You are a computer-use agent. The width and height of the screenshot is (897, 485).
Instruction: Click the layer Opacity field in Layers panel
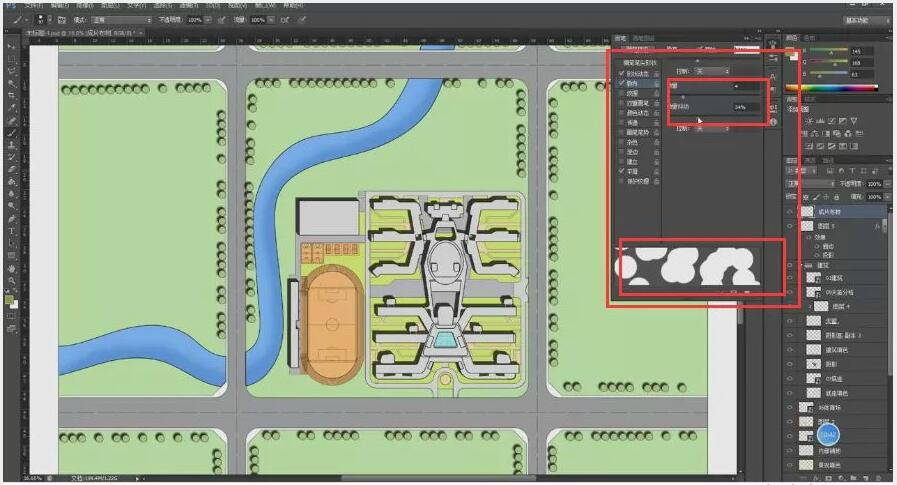pyautogui.click(x=874, y=185)
